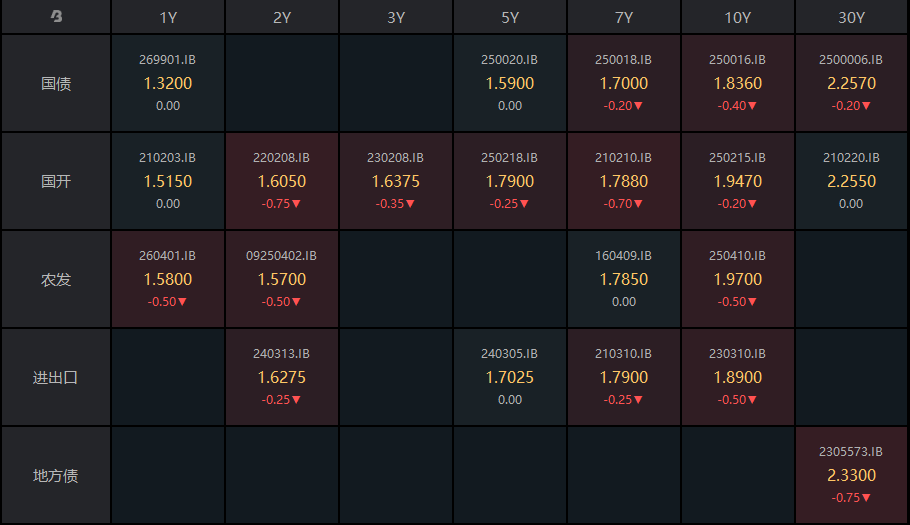The image size is (910, 525).
Task: Choose the 进出口 row label
Action: (x=56, y=378)
